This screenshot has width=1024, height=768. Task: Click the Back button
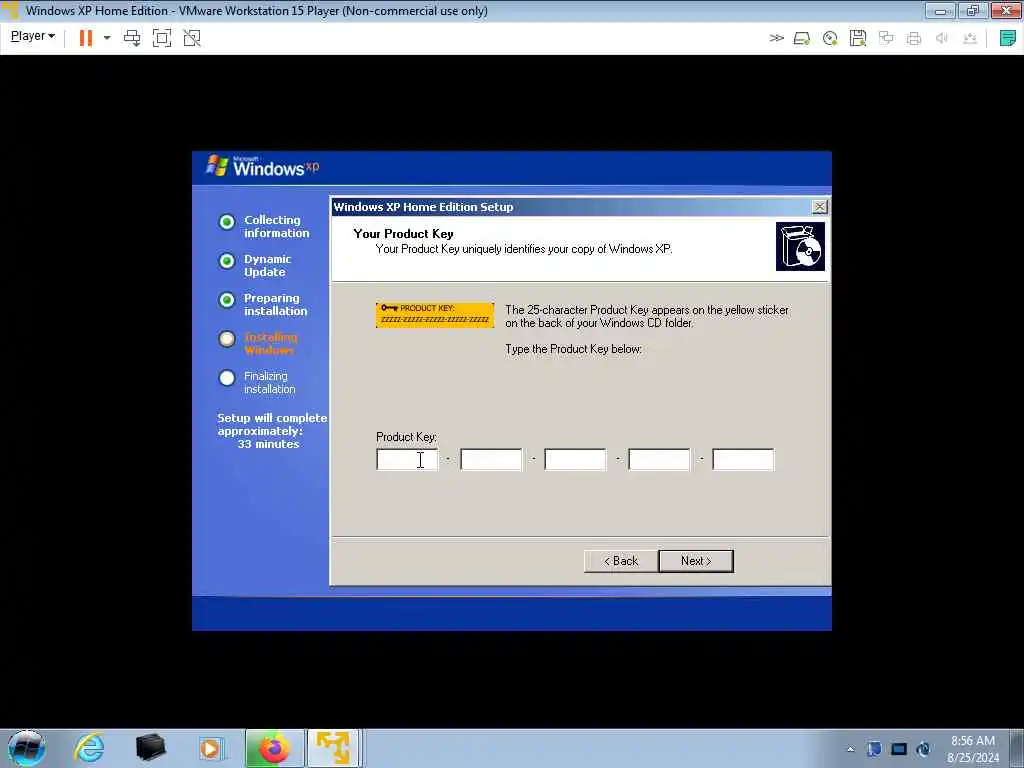[620, 561]
